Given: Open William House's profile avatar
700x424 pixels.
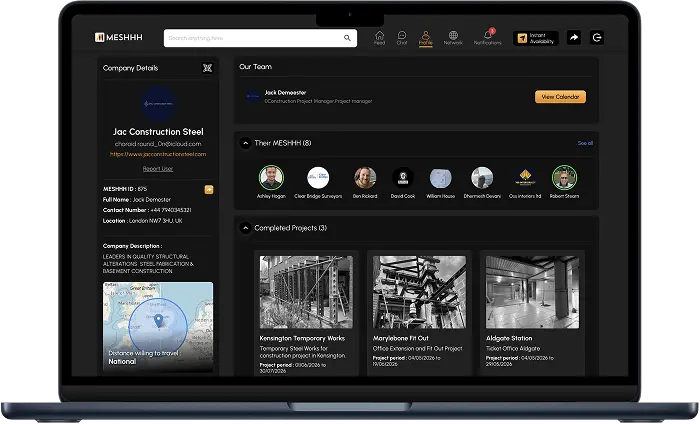Looking at the screenshot, I should click(441, 178).
